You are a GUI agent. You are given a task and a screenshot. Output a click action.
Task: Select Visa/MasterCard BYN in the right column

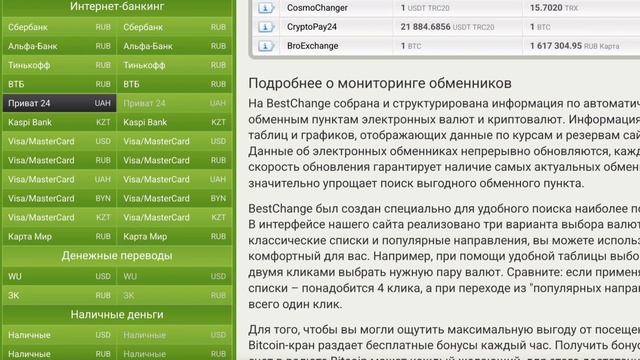point(174,198)
